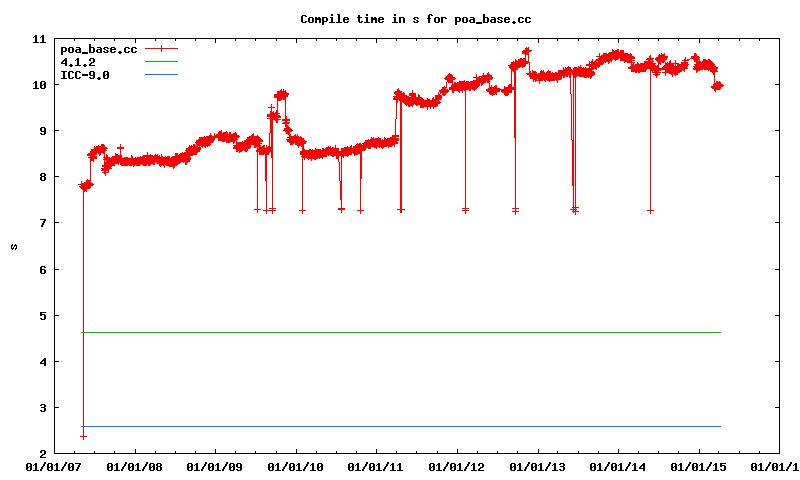This screenshot has height=480, width=800.
Task: Click the y-axis tick label 11
Action: coord(39,39)
